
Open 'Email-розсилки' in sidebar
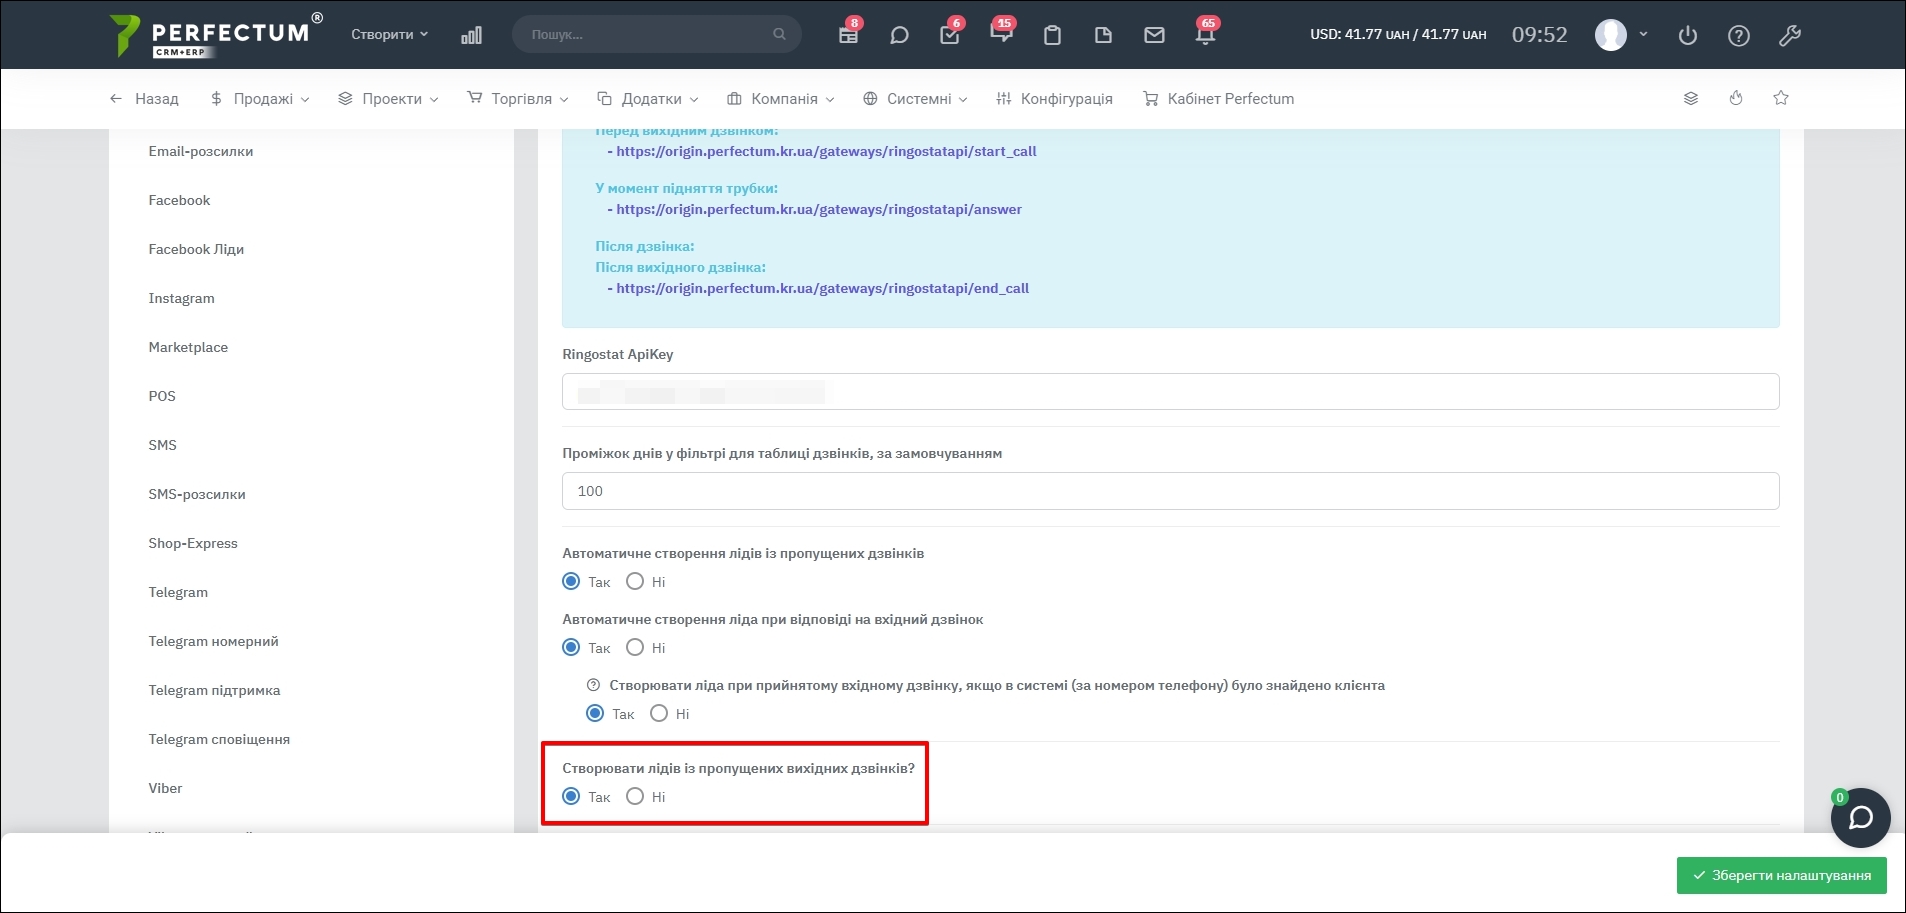(x=201, y=151)
